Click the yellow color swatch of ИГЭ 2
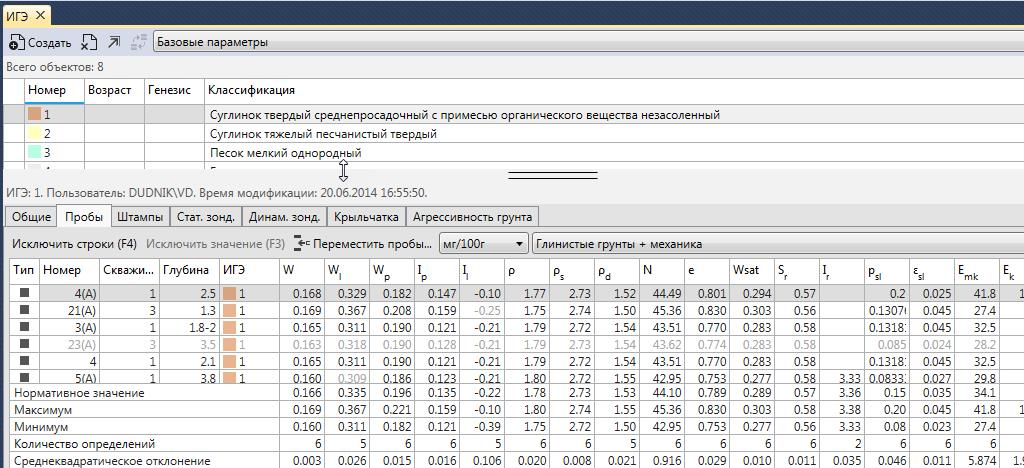 pos(35,134)
